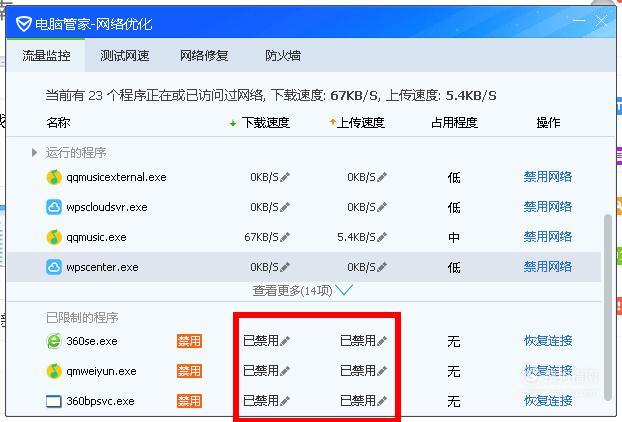Click 67KB/S download value for qqmusic.exe
The width and height of the screenshot is (622, 422).
[261, 237]
